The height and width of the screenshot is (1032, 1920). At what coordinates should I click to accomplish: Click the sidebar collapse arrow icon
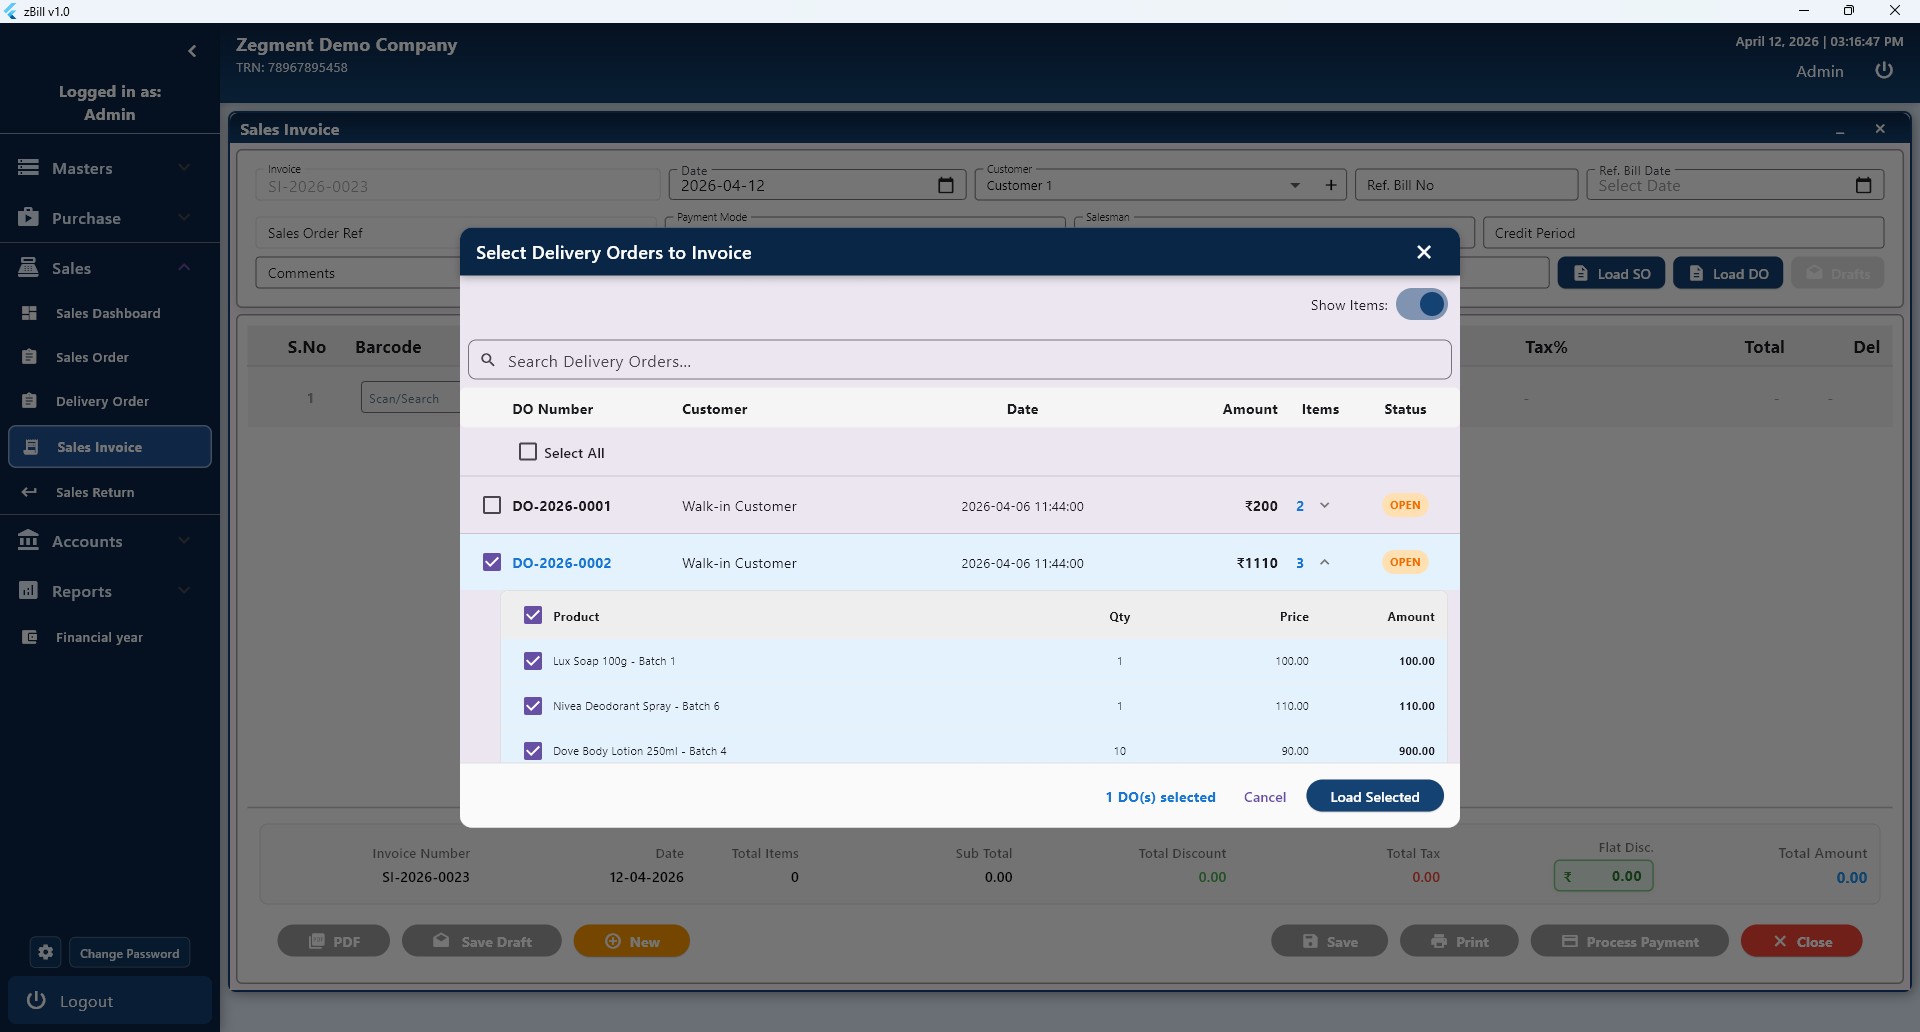(192, 51)
